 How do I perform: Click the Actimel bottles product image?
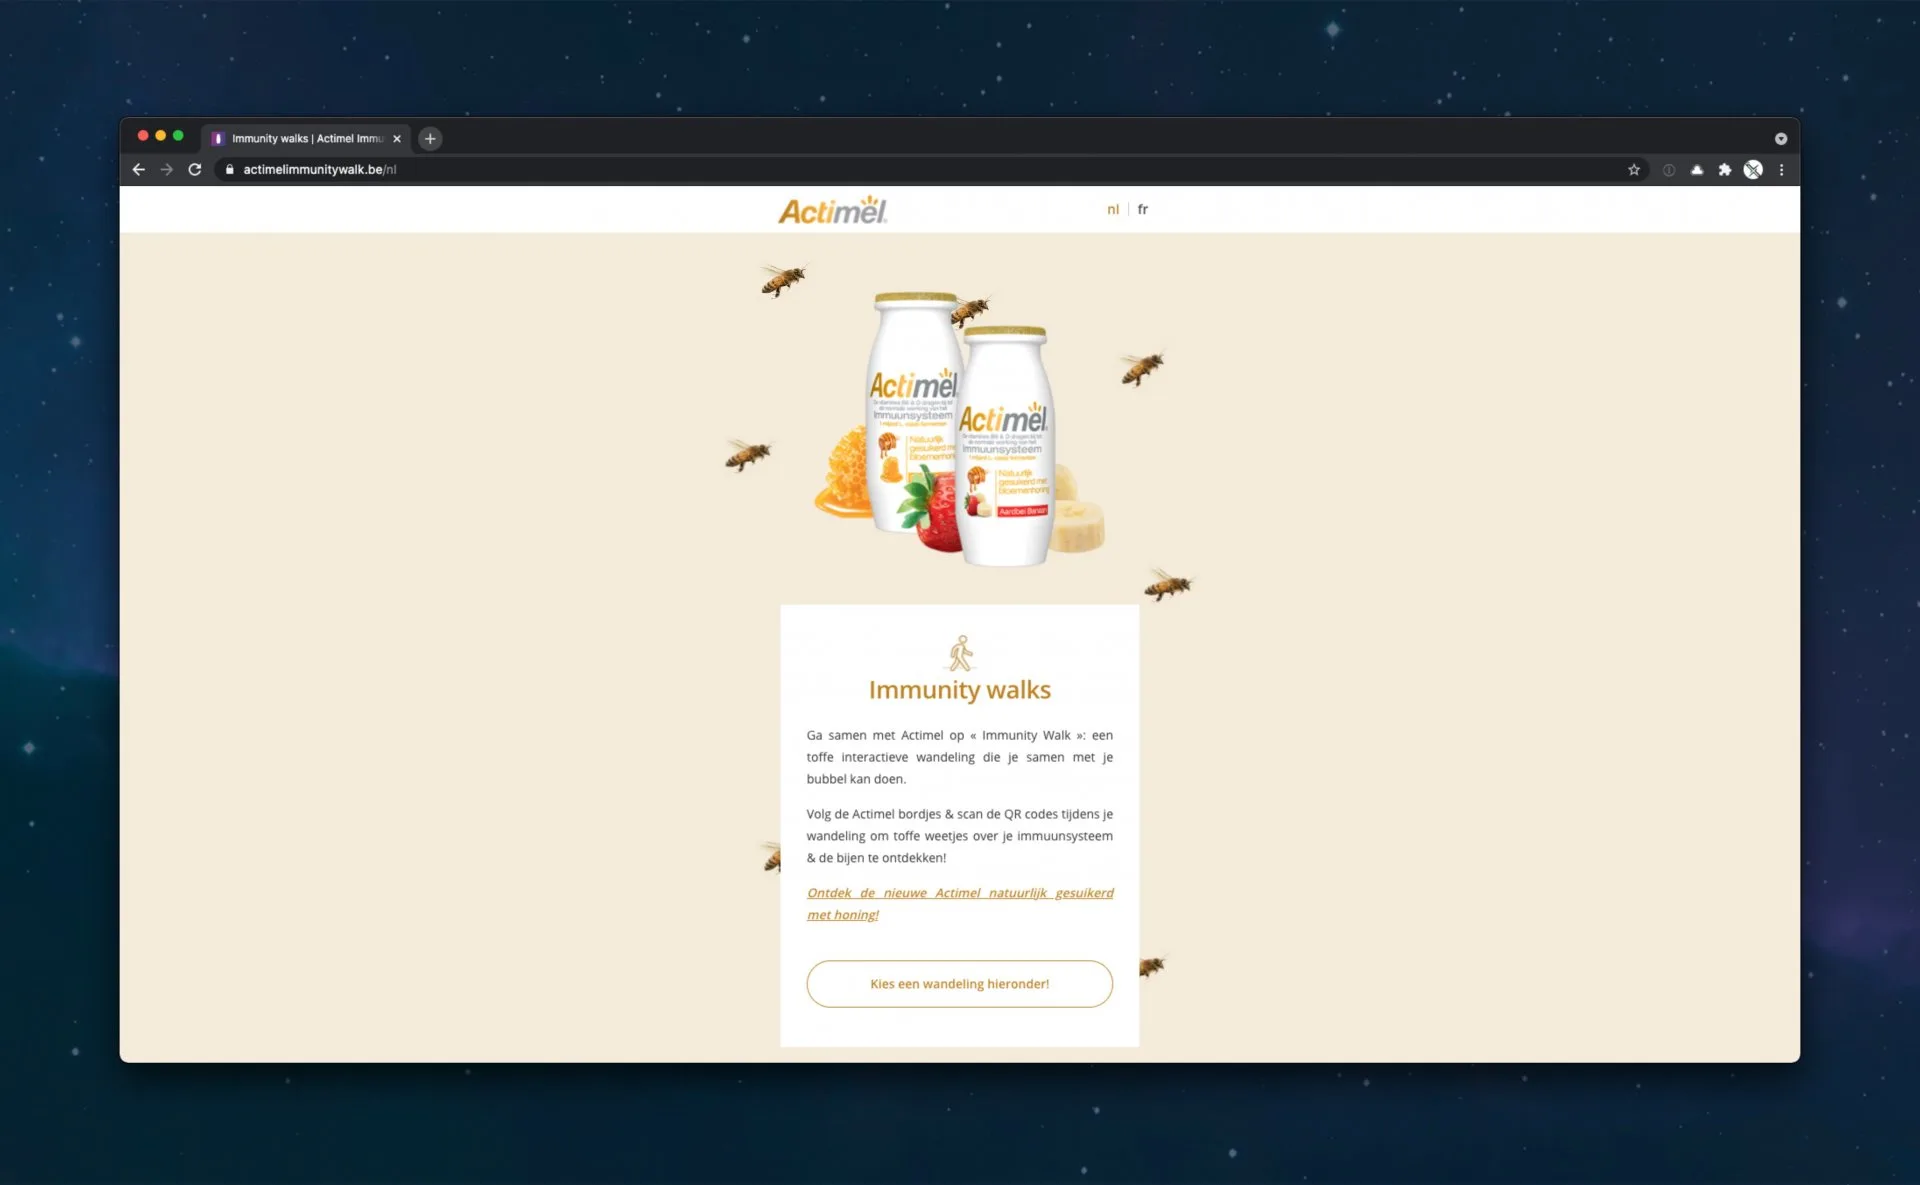(960, 428)
